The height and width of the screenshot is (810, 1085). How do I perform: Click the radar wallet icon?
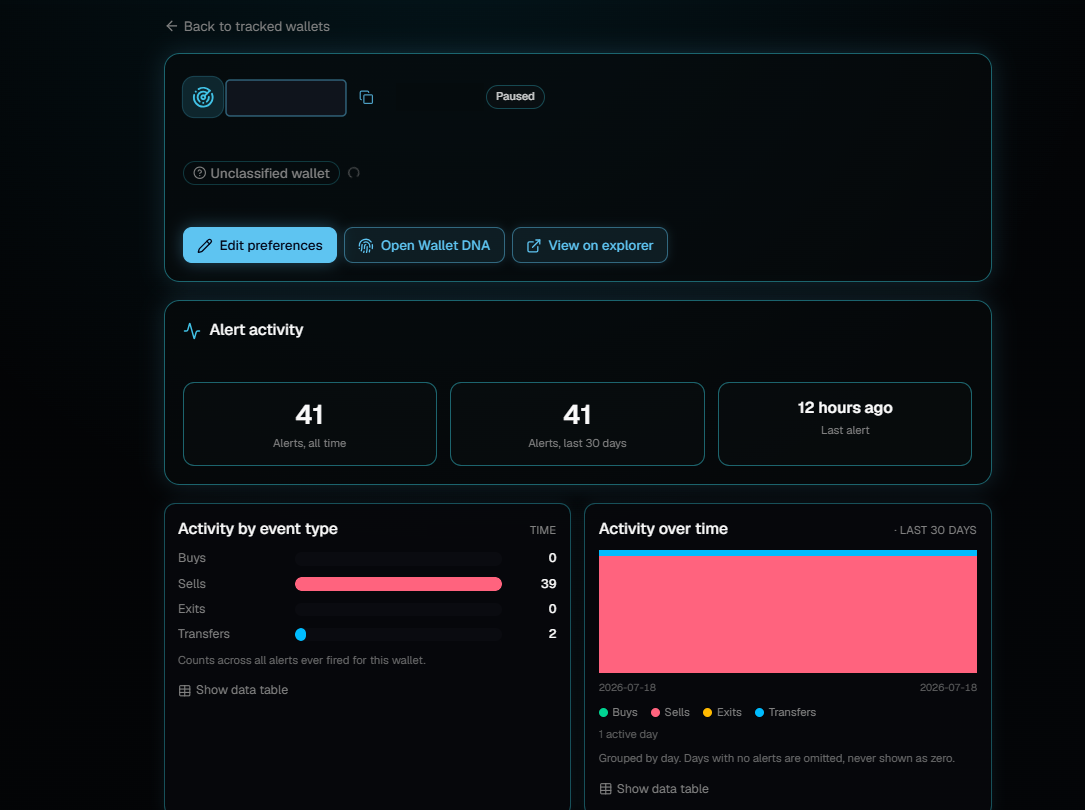click(x=203, y=97)
